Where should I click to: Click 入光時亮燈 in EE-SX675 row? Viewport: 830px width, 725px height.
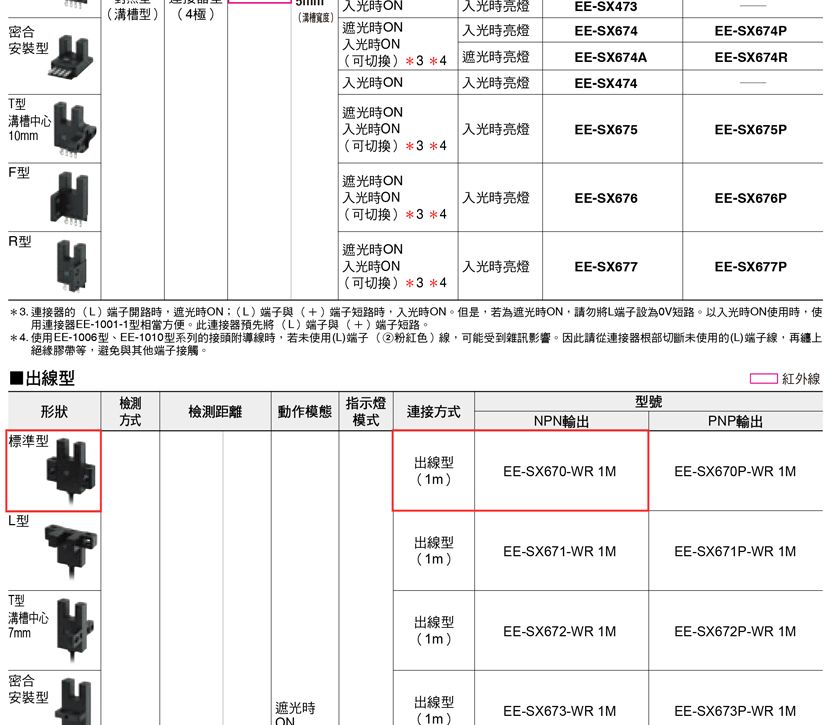(496, 130)
